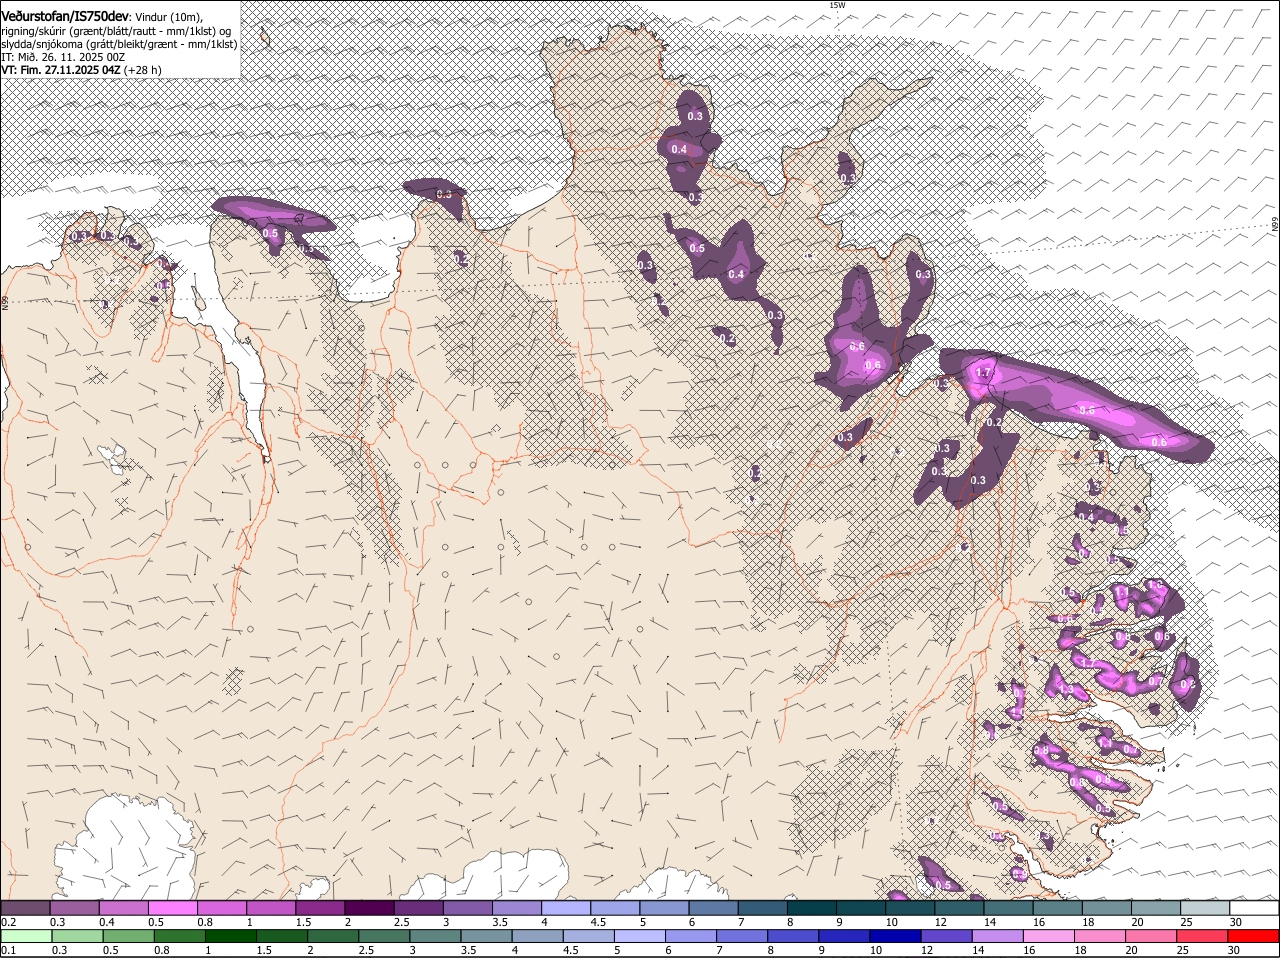1280x958 pixels.
Task: Pick the snow scale swatch between 3 and 3.5
Action: pyautogui.click(x=468, y=907)
